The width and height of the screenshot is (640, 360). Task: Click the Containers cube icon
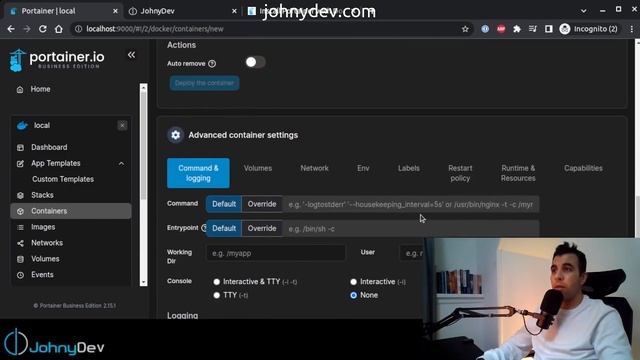point(20,211)
